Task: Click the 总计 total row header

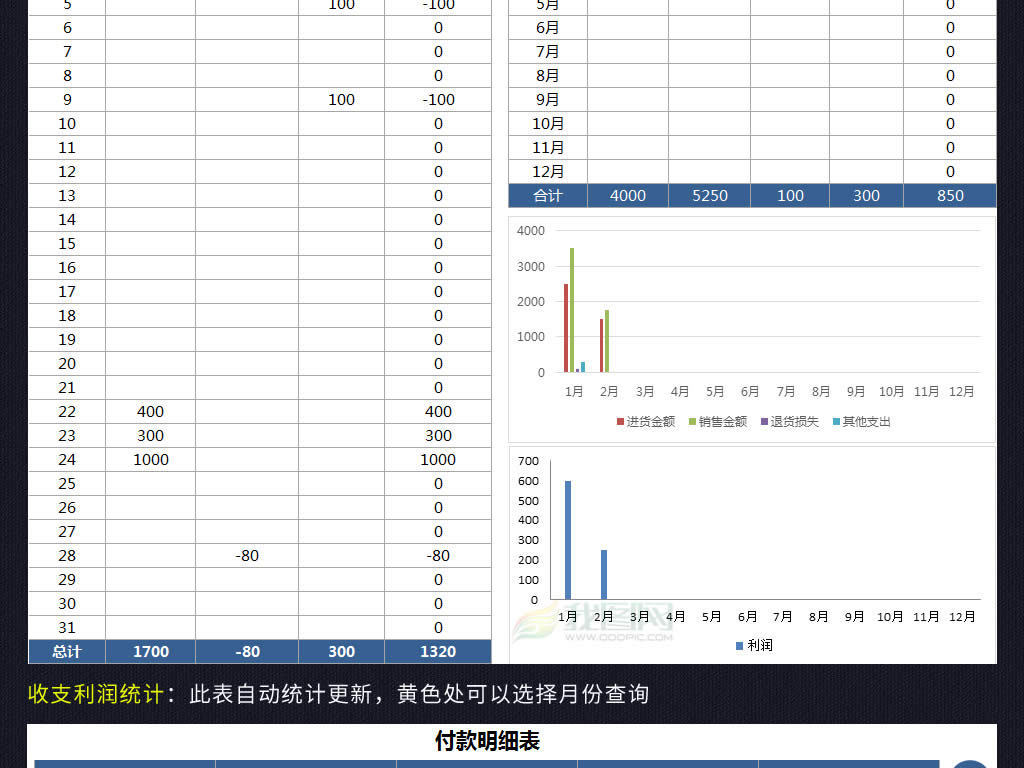Action: point(66,651)
